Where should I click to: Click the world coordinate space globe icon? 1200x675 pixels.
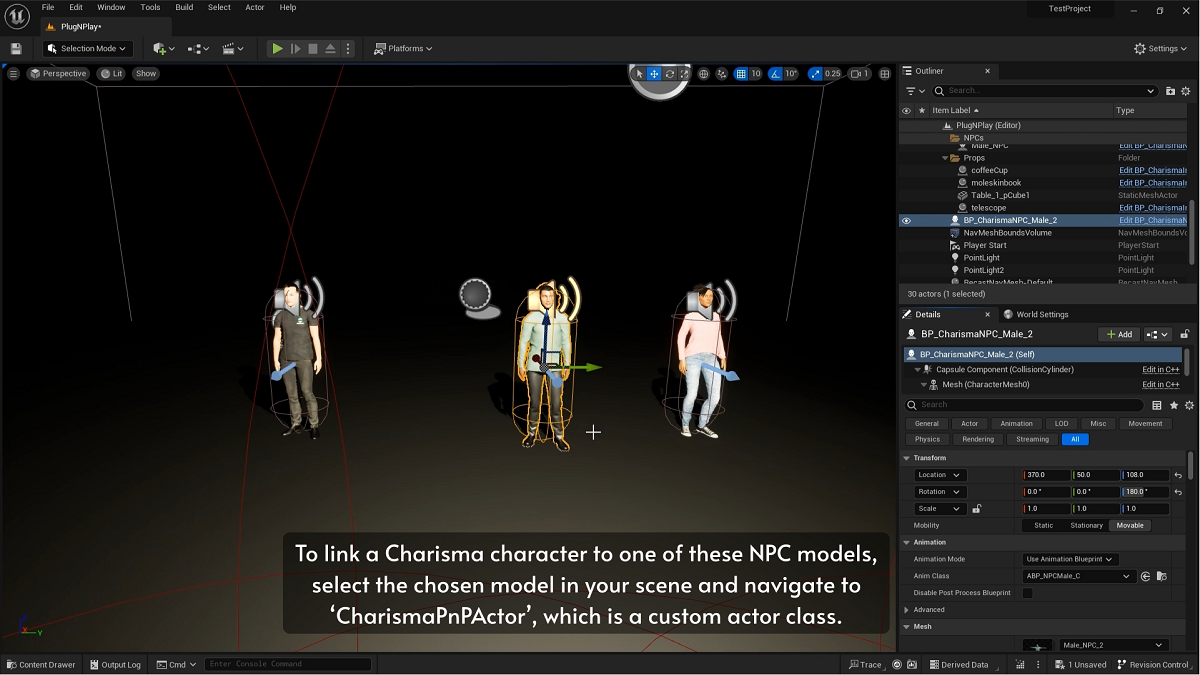tap(703, 74)
